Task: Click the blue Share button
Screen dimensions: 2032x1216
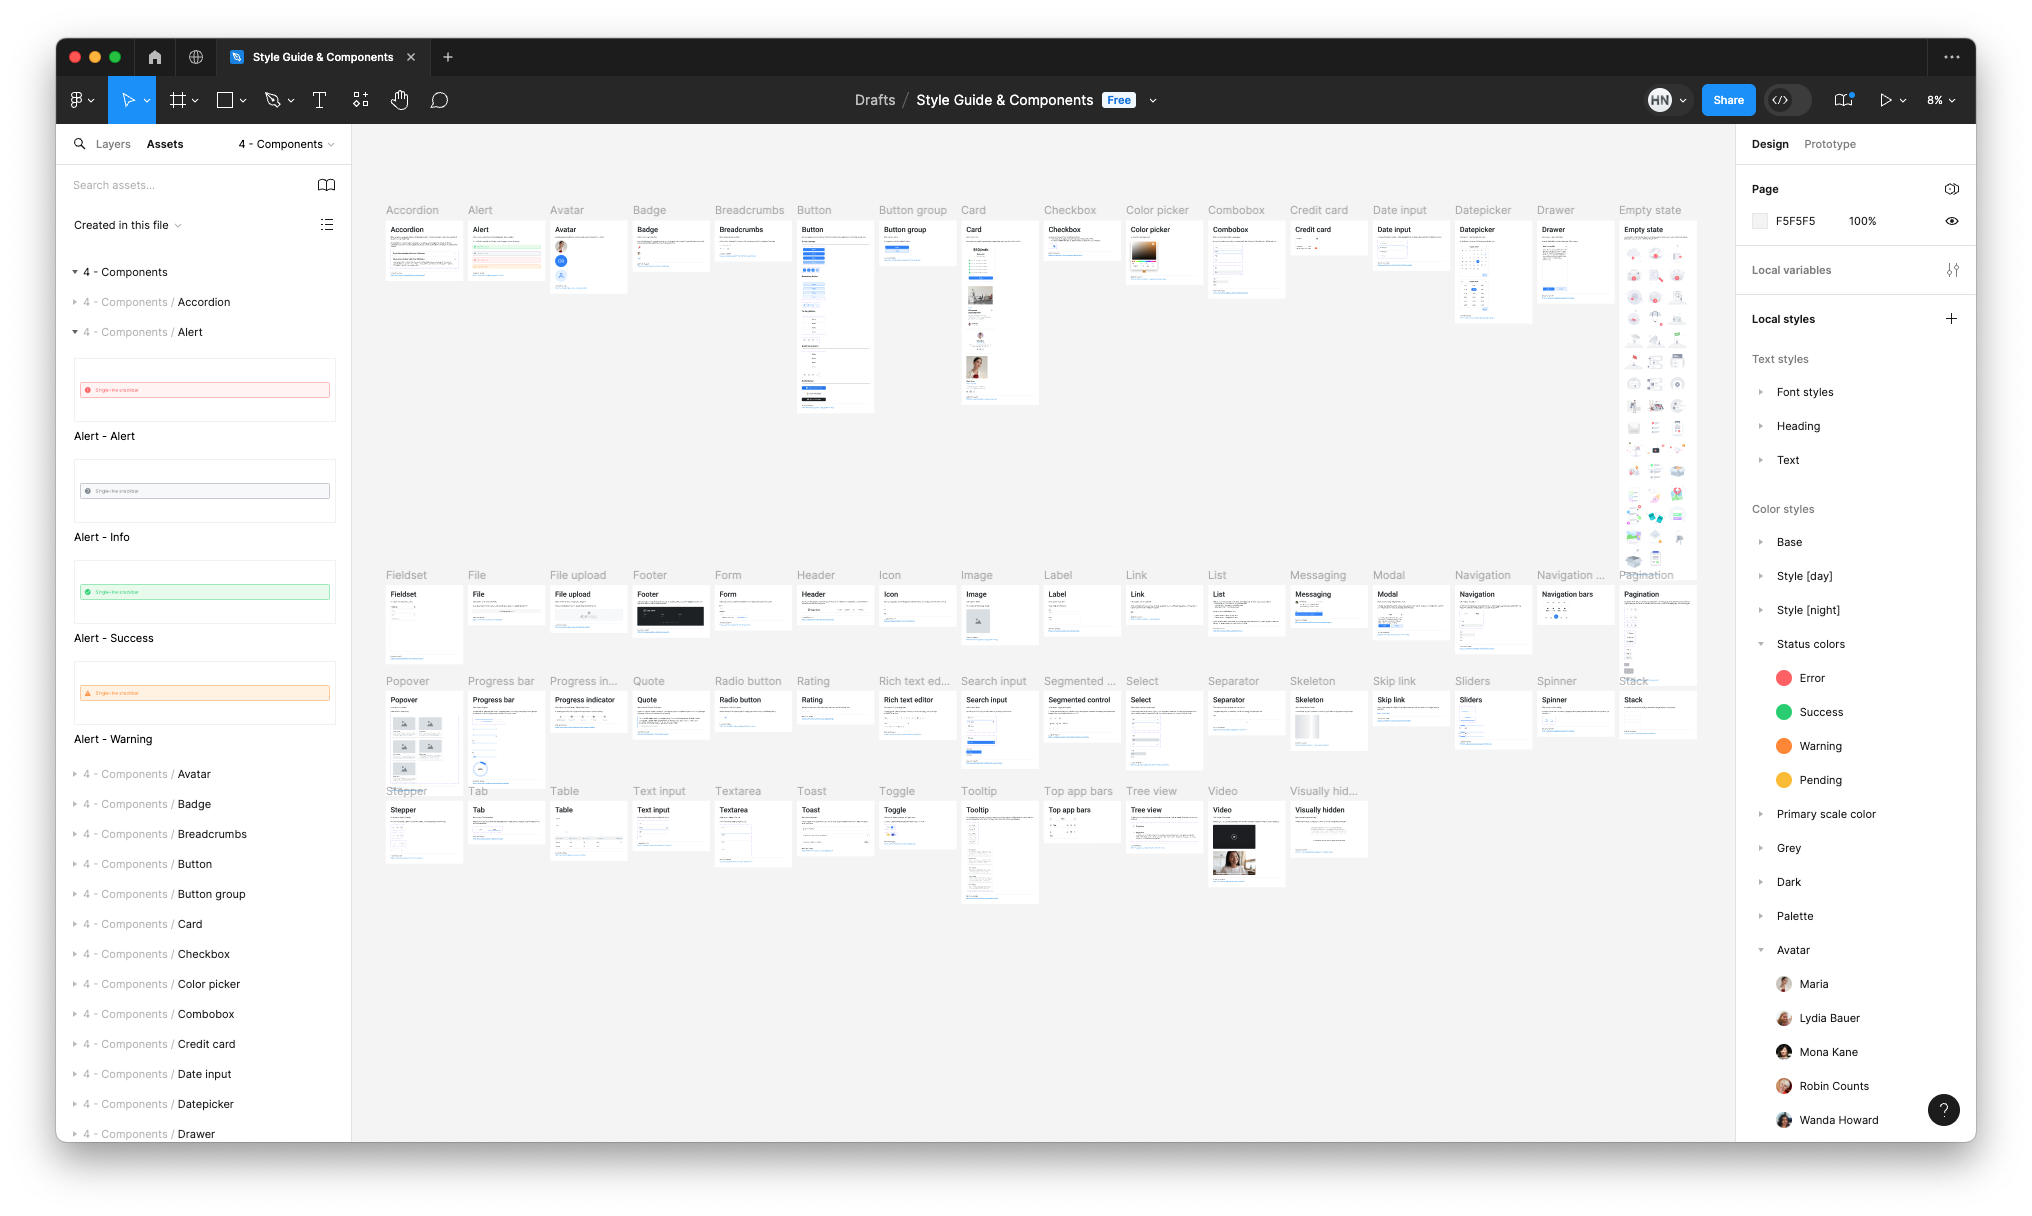Action: click(x=1728, y=100)
